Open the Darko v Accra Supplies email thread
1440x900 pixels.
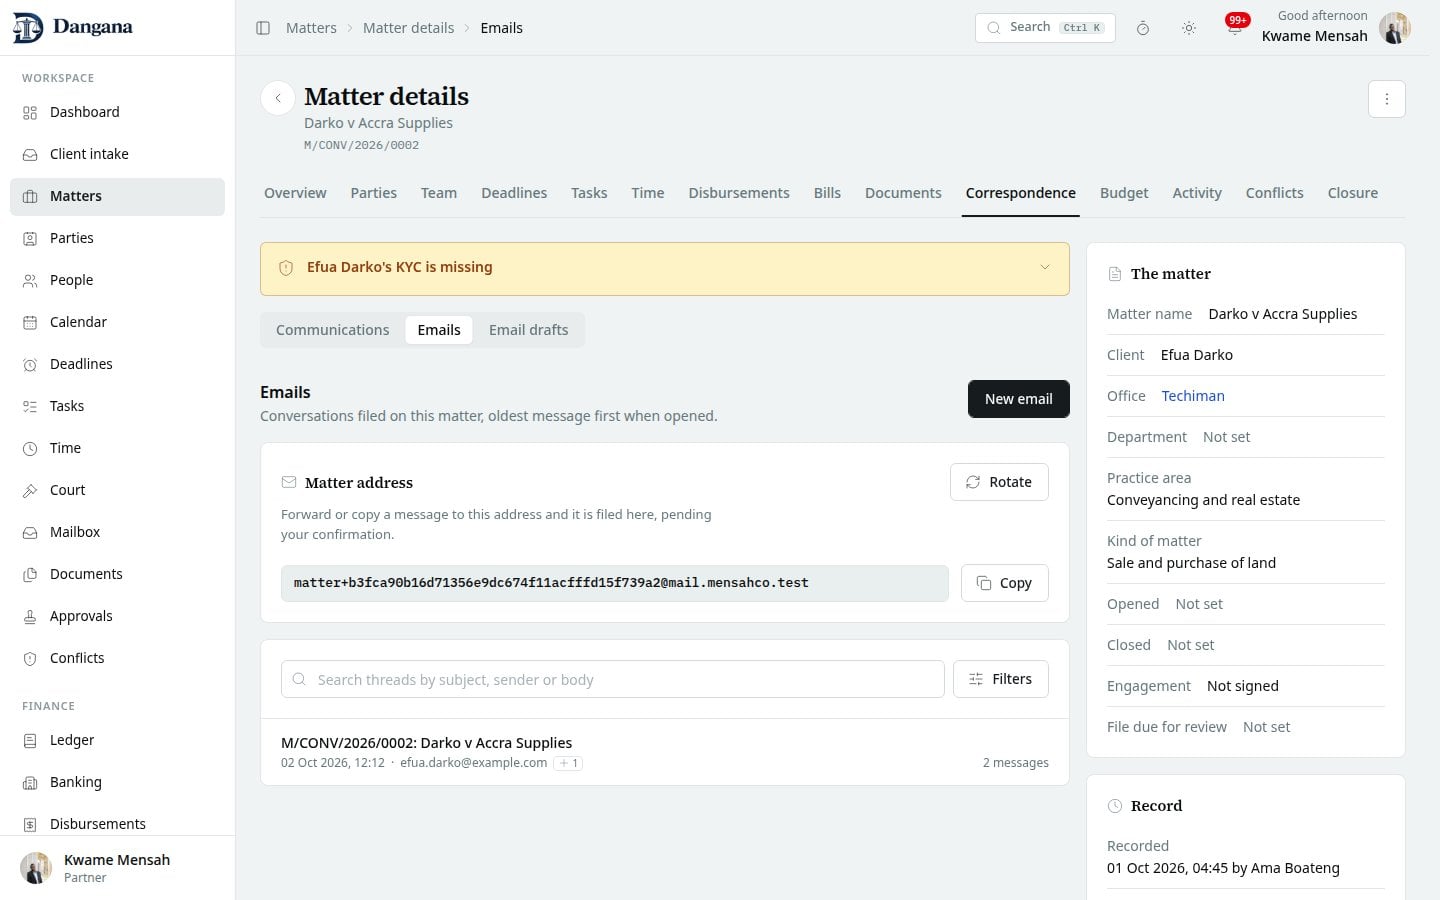[x=665, y=752]
